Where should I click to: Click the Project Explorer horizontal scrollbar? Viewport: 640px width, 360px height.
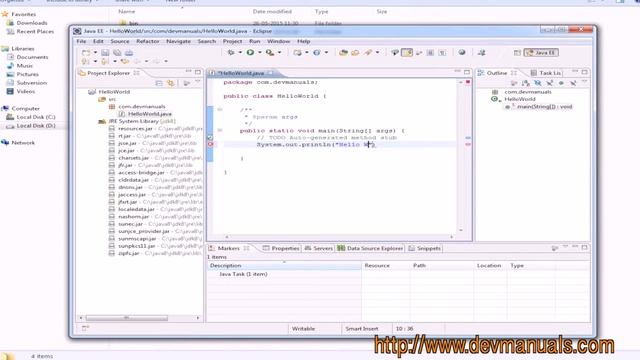(x=127, y=318)
